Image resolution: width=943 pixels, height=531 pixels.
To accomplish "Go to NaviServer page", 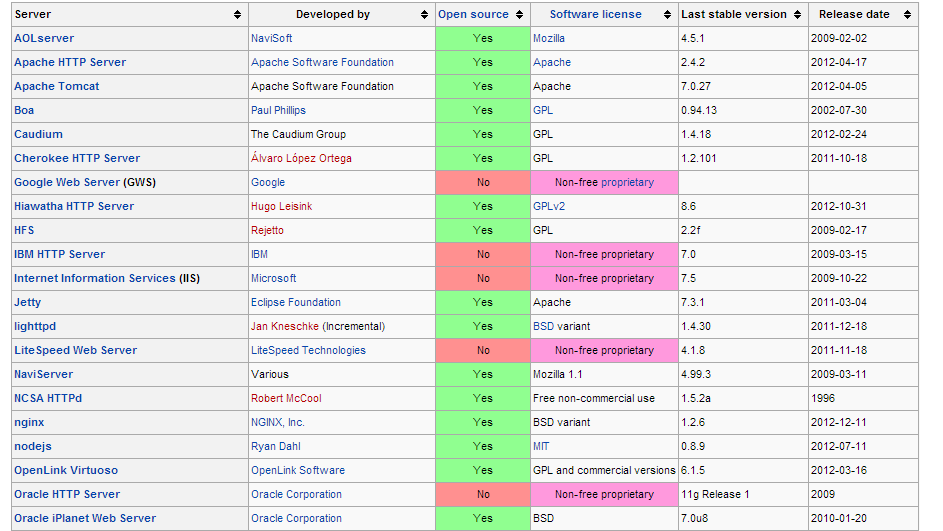I will click(43, 375).
